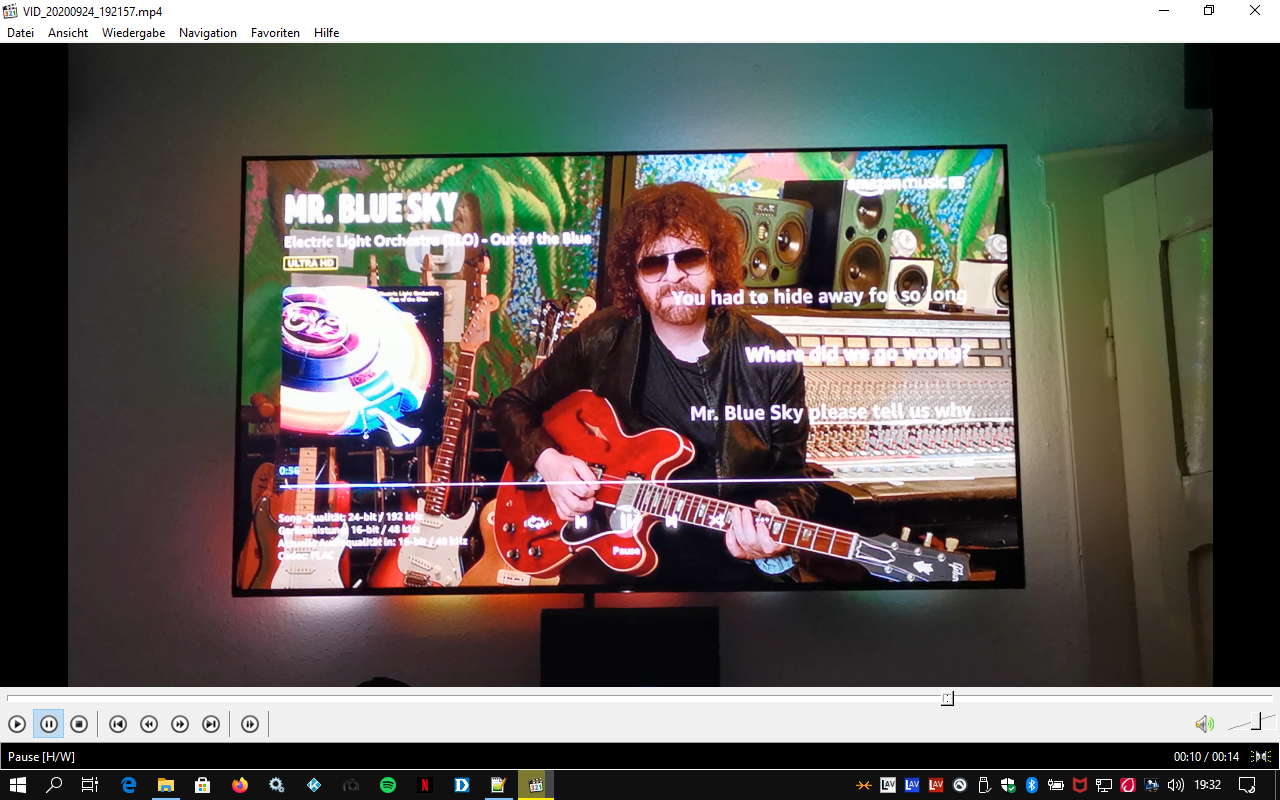Click the application icon in the title bar
1280x800 pixels.
(11, 11)
